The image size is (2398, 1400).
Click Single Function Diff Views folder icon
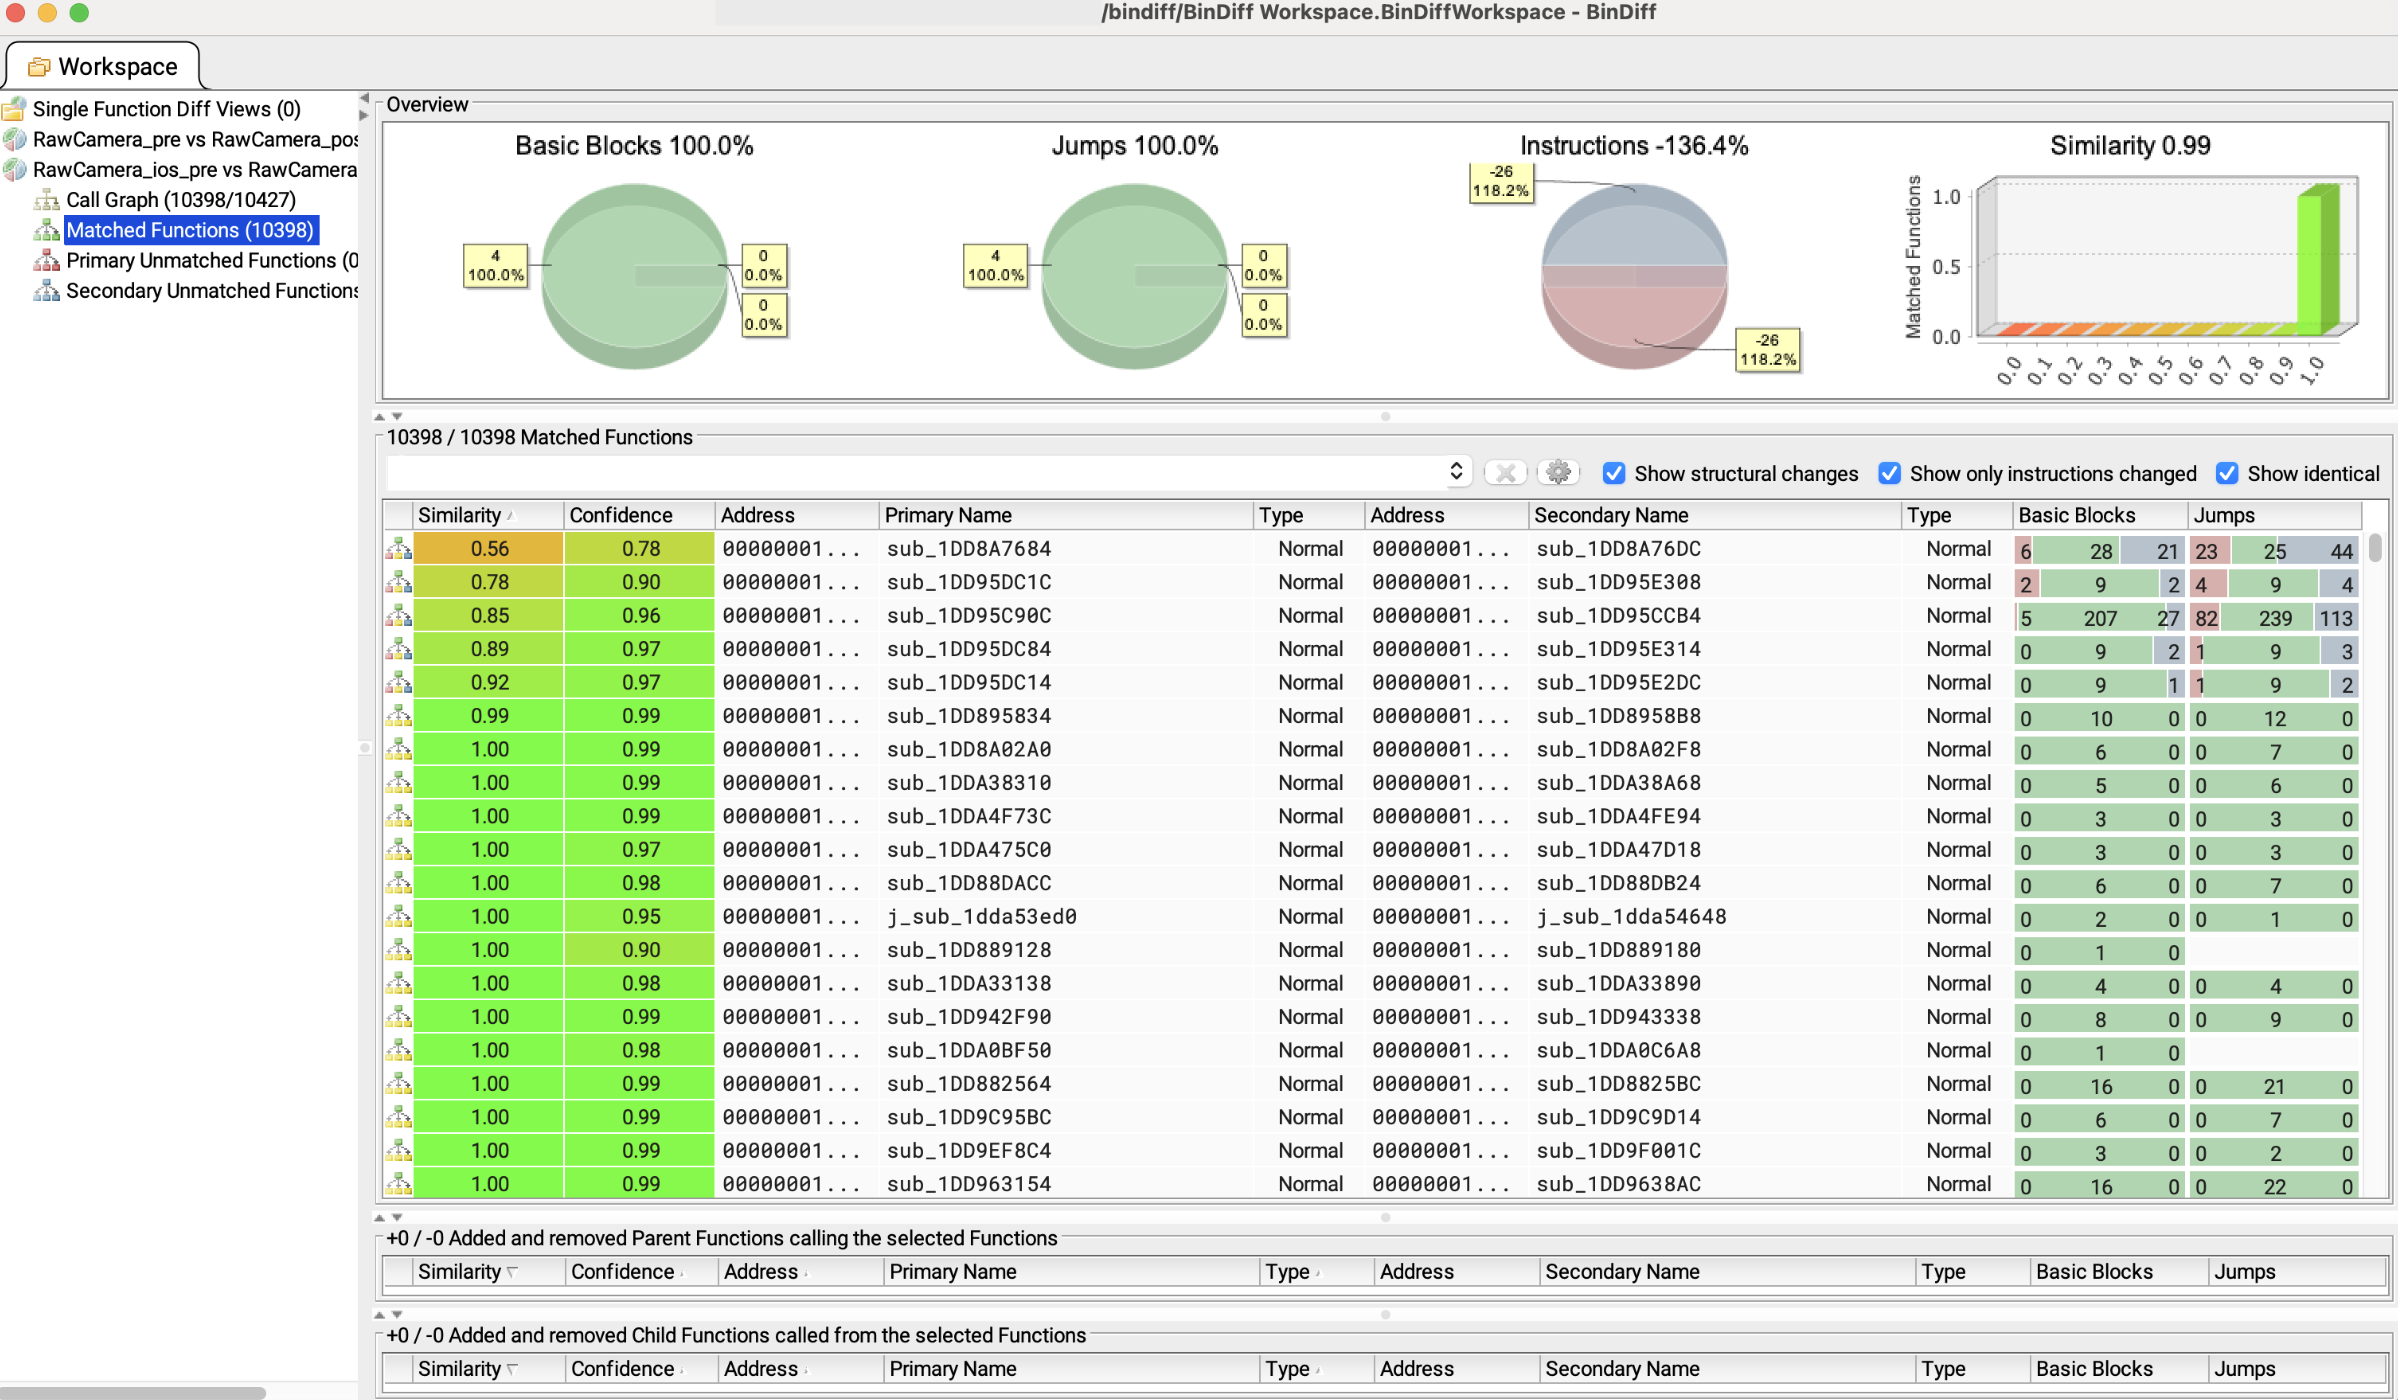pyautogui.click(x=15, y=109)
